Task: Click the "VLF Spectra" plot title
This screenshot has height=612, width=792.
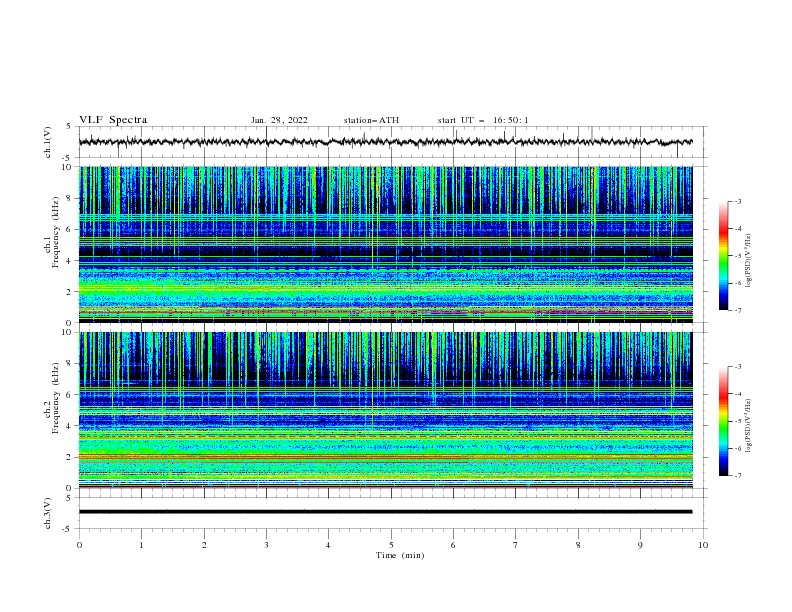Action: click(113, 120)
